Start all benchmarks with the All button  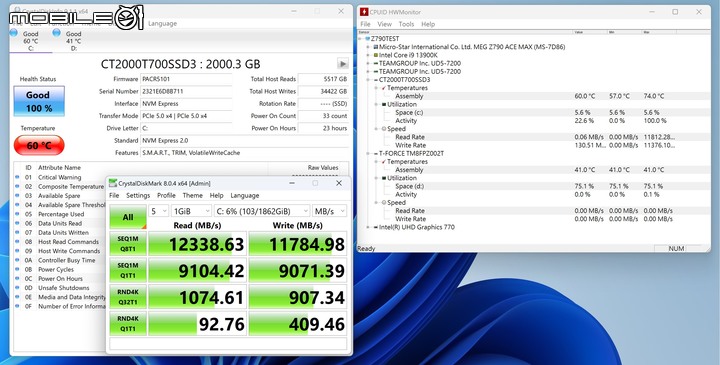click(x=128, y=217)
